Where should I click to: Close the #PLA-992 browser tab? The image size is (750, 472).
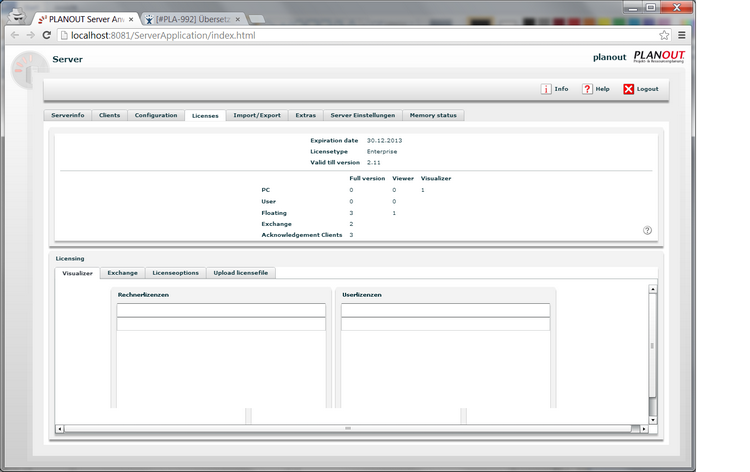point(238,20)
